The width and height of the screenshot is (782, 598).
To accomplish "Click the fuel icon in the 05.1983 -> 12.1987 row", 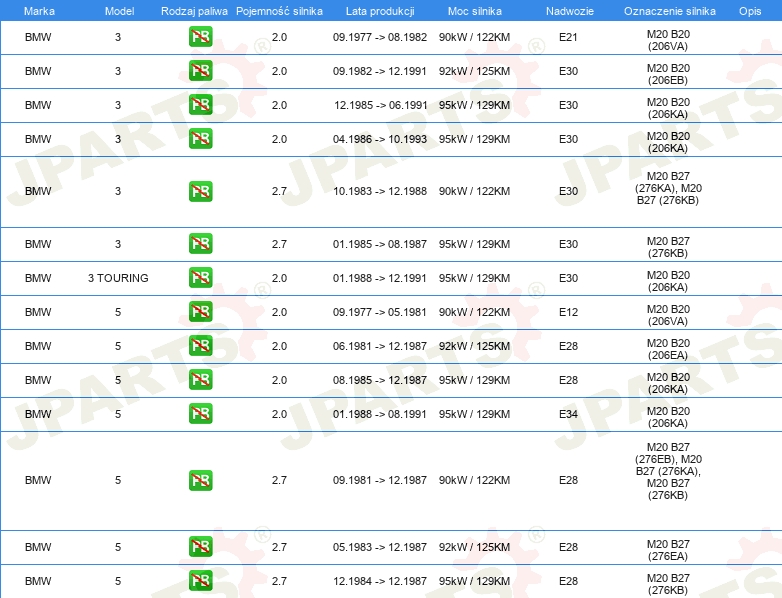I will click(200, 547).
